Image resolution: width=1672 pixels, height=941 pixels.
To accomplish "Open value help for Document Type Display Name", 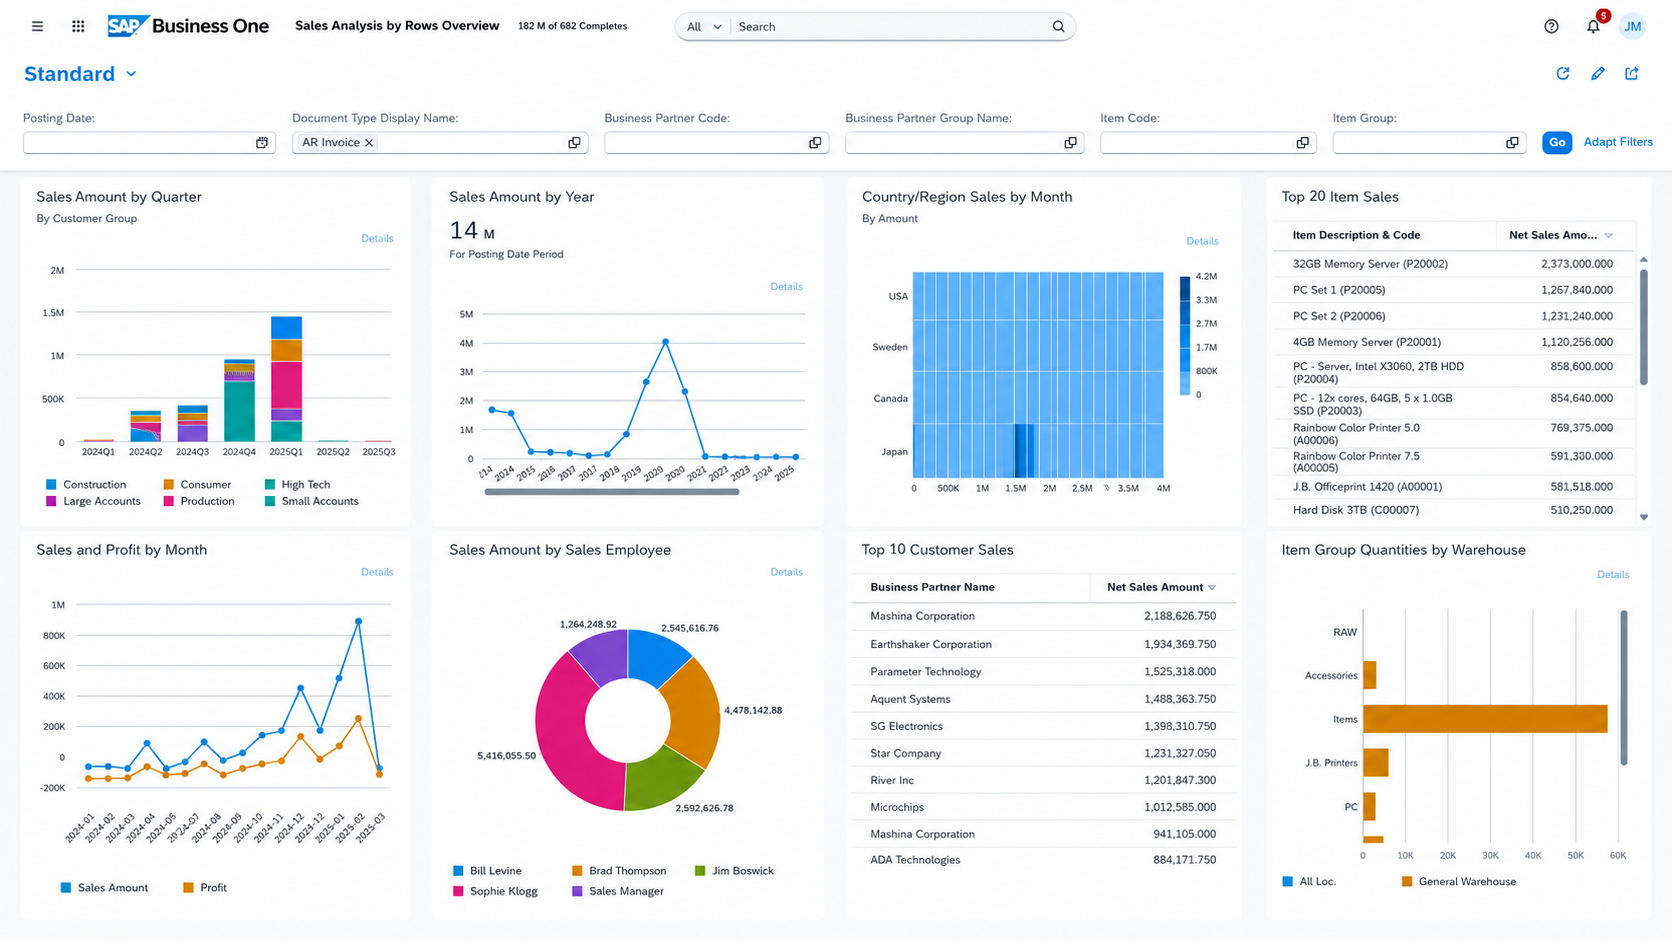I will (574, 143).
